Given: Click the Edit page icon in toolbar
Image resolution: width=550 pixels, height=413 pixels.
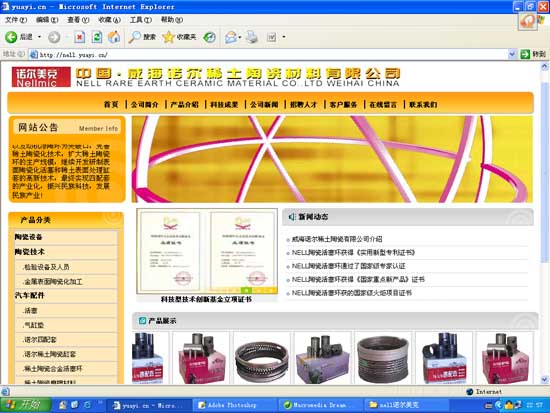Looking at the screenshot, I should click(x=271, y=37).
